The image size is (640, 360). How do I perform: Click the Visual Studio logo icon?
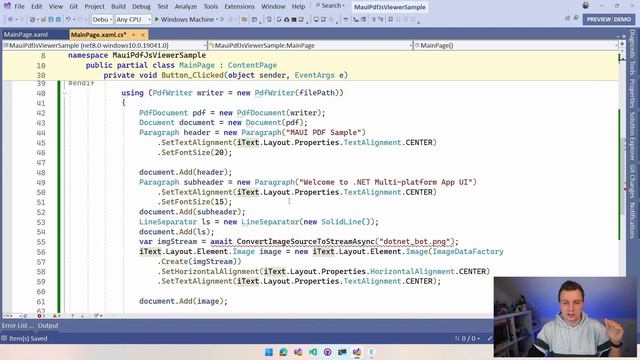pyautogui.click(x=7, y=6)
